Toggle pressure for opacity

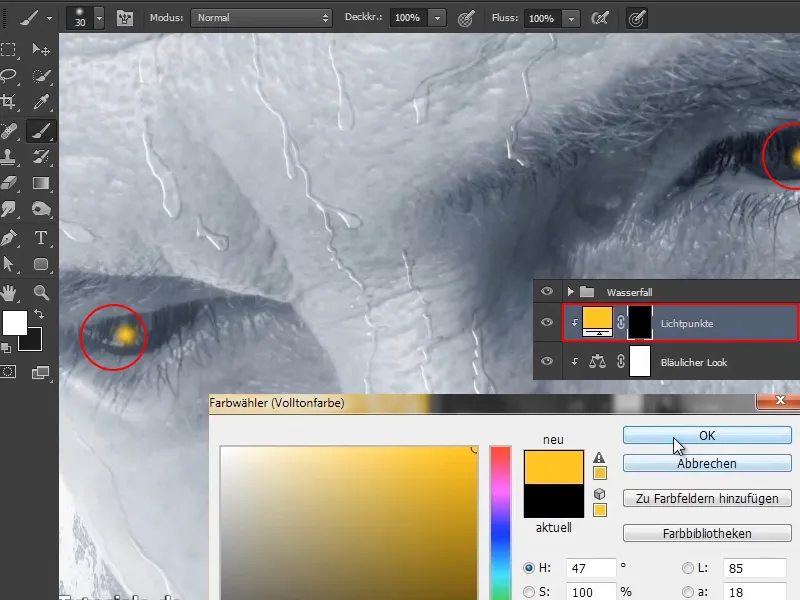(465, 19)
